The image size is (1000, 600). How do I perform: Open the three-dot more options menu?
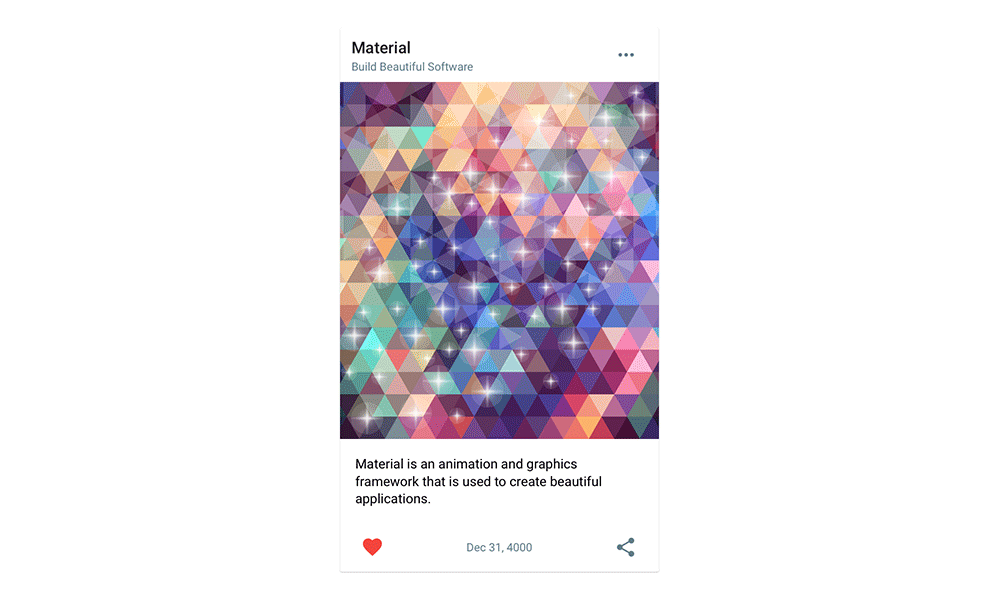tap(626, 55)
